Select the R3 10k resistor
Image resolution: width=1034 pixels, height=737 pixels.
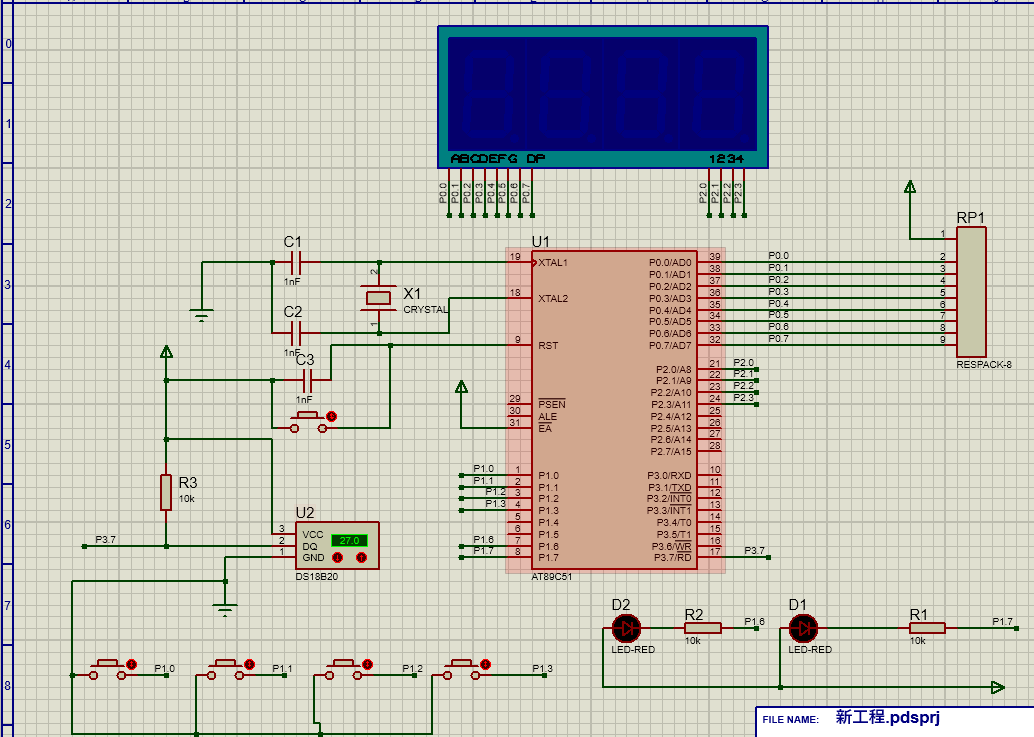(x=166, y=492)
